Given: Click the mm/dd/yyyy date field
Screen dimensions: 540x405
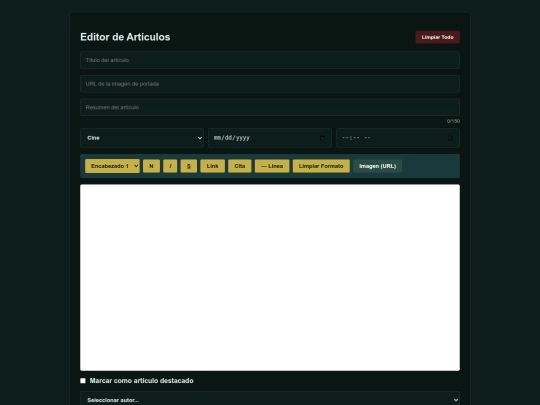Looking at the screenshot, I should coord(270,138).
